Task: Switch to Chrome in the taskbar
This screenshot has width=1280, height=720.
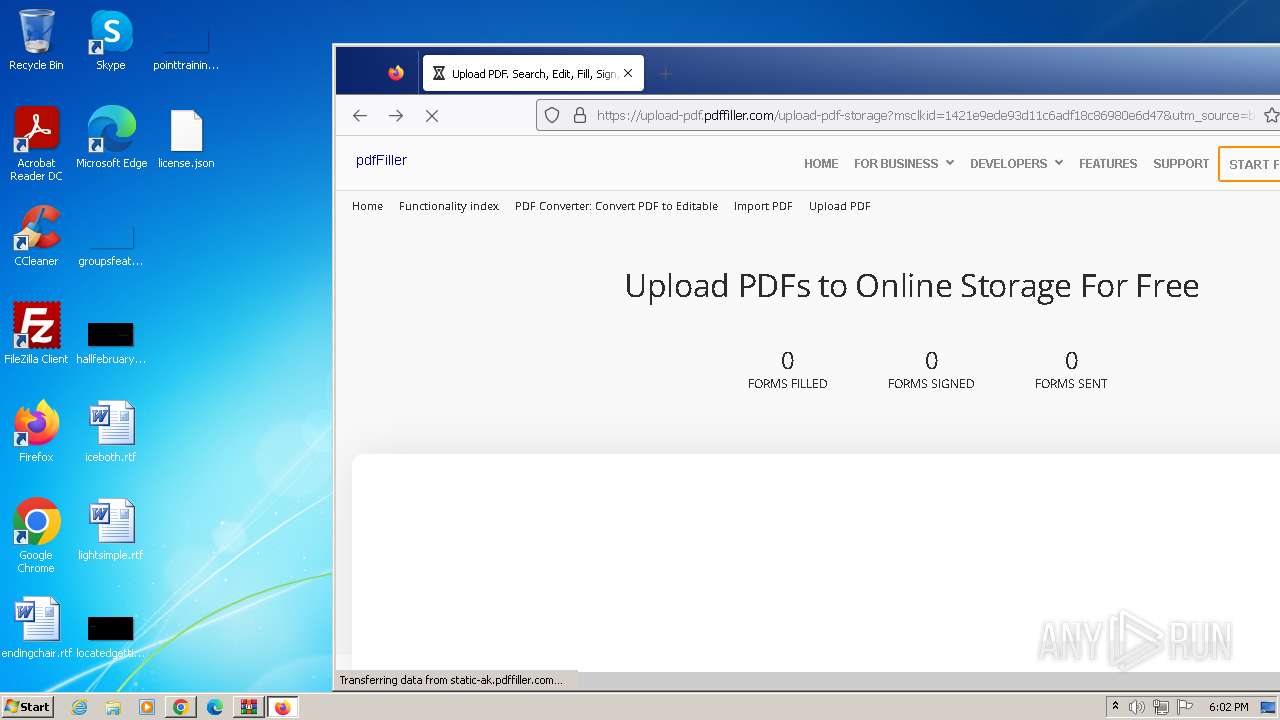Action: click(181, 707)
